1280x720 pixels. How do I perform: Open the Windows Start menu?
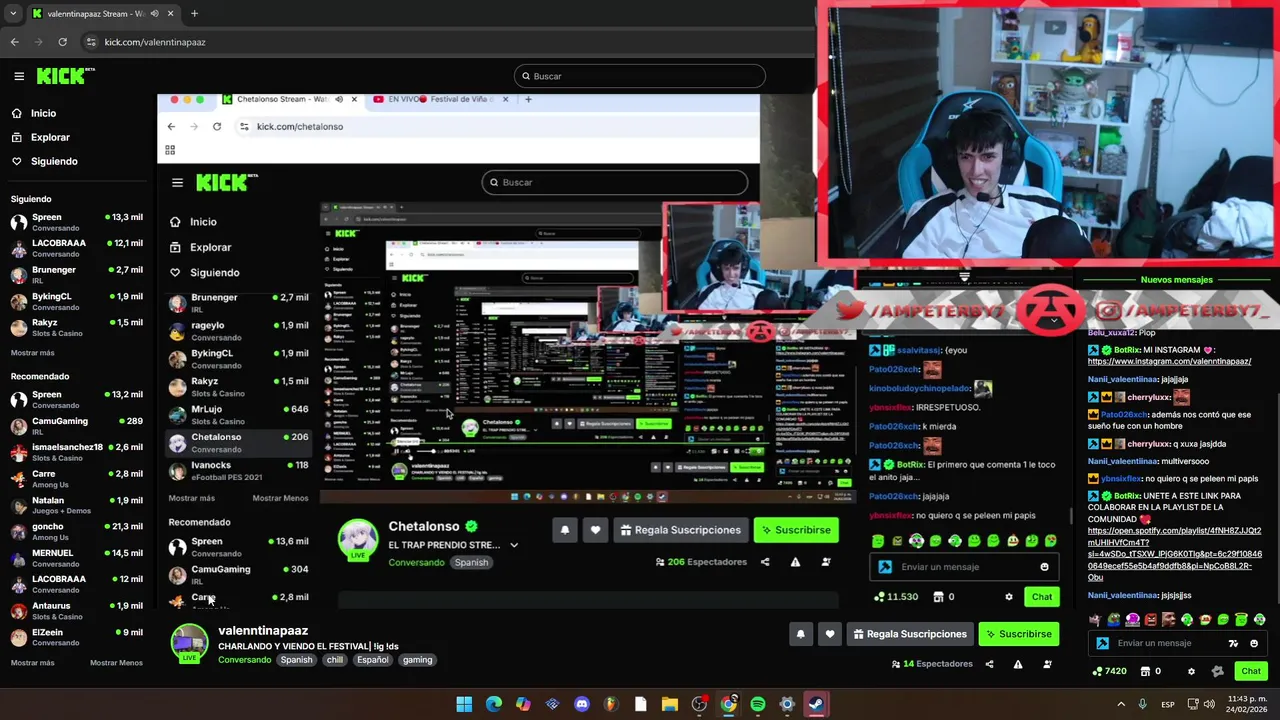pyautogui.click(x=464, y=704)
